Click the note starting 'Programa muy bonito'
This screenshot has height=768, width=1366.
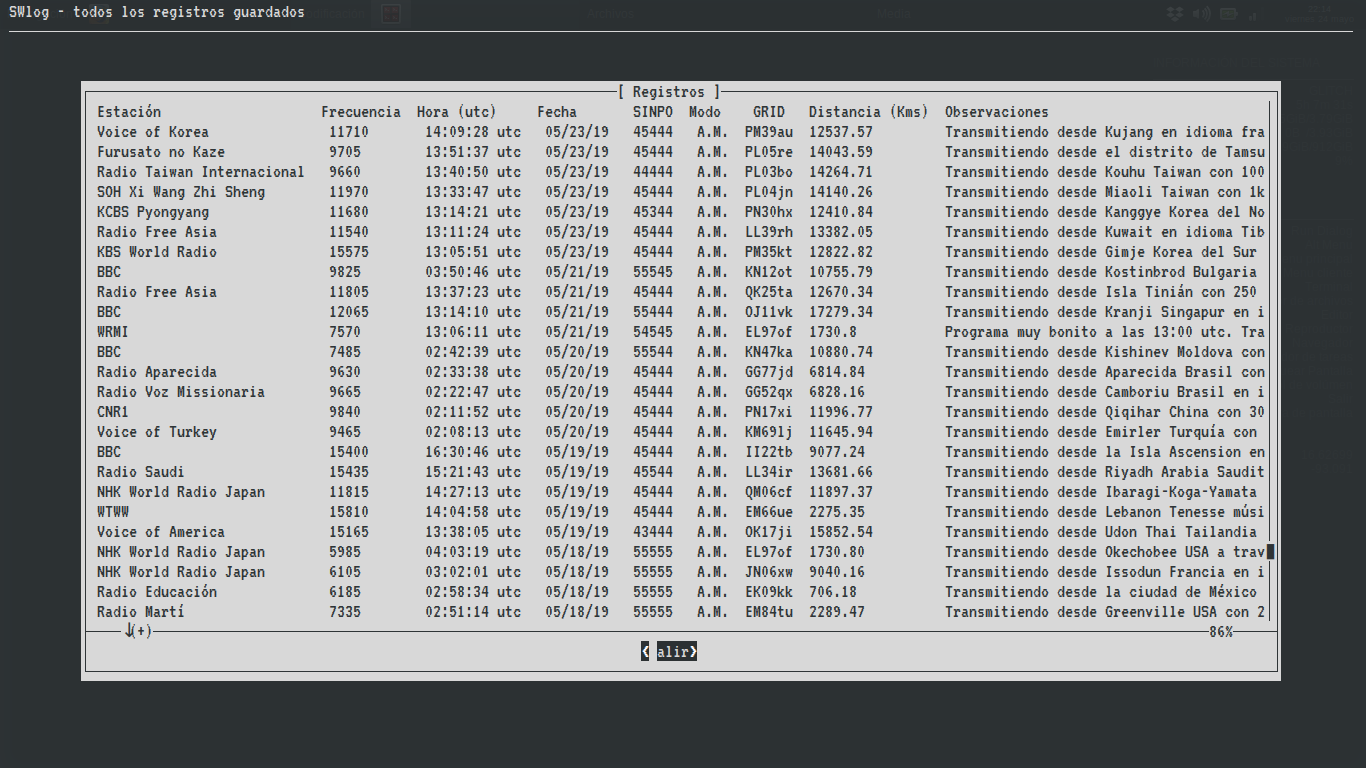point(1105,332)
